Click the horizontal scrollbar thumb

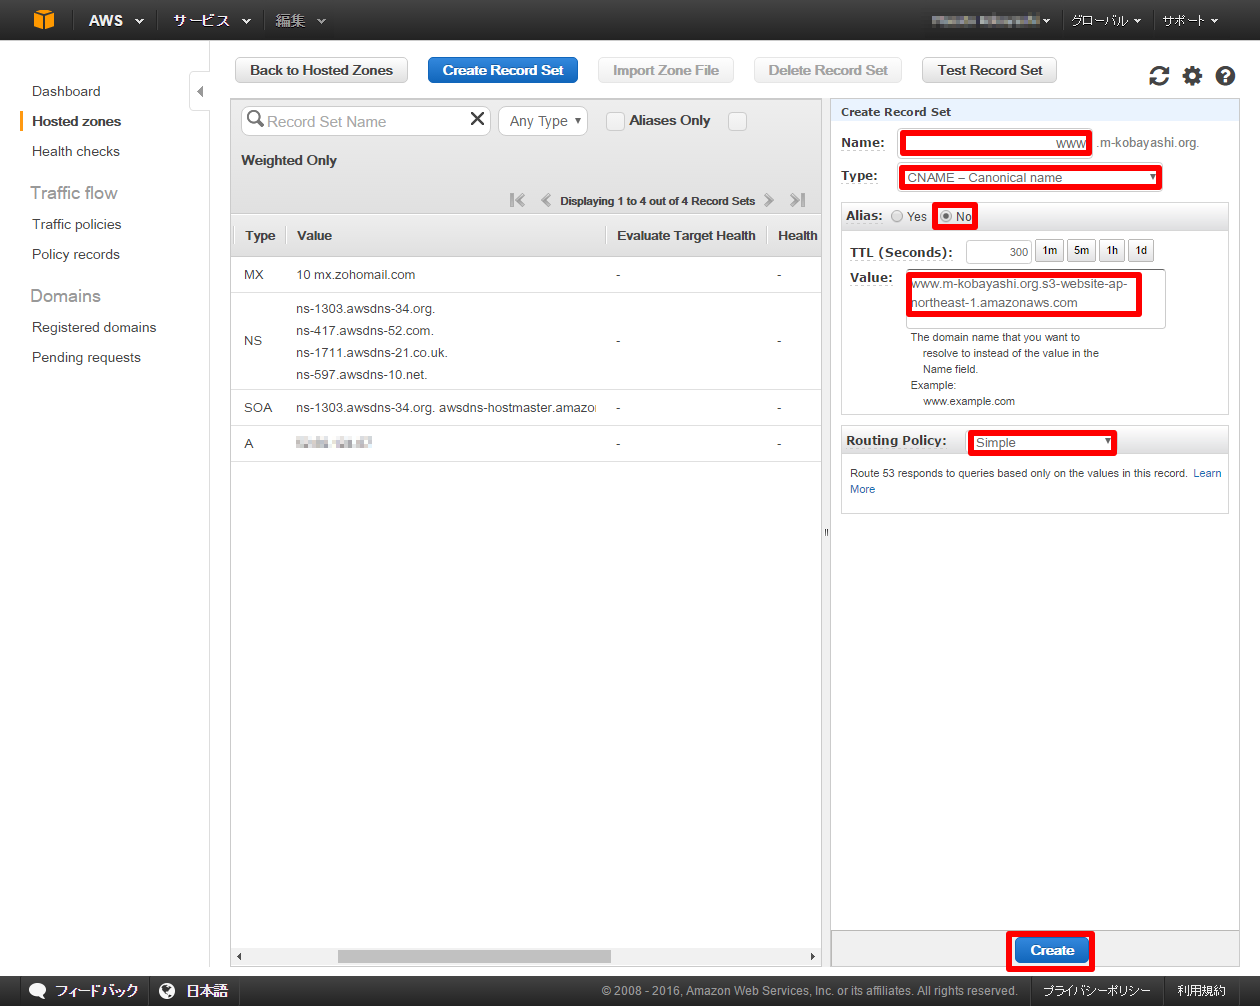coord(474,956)
